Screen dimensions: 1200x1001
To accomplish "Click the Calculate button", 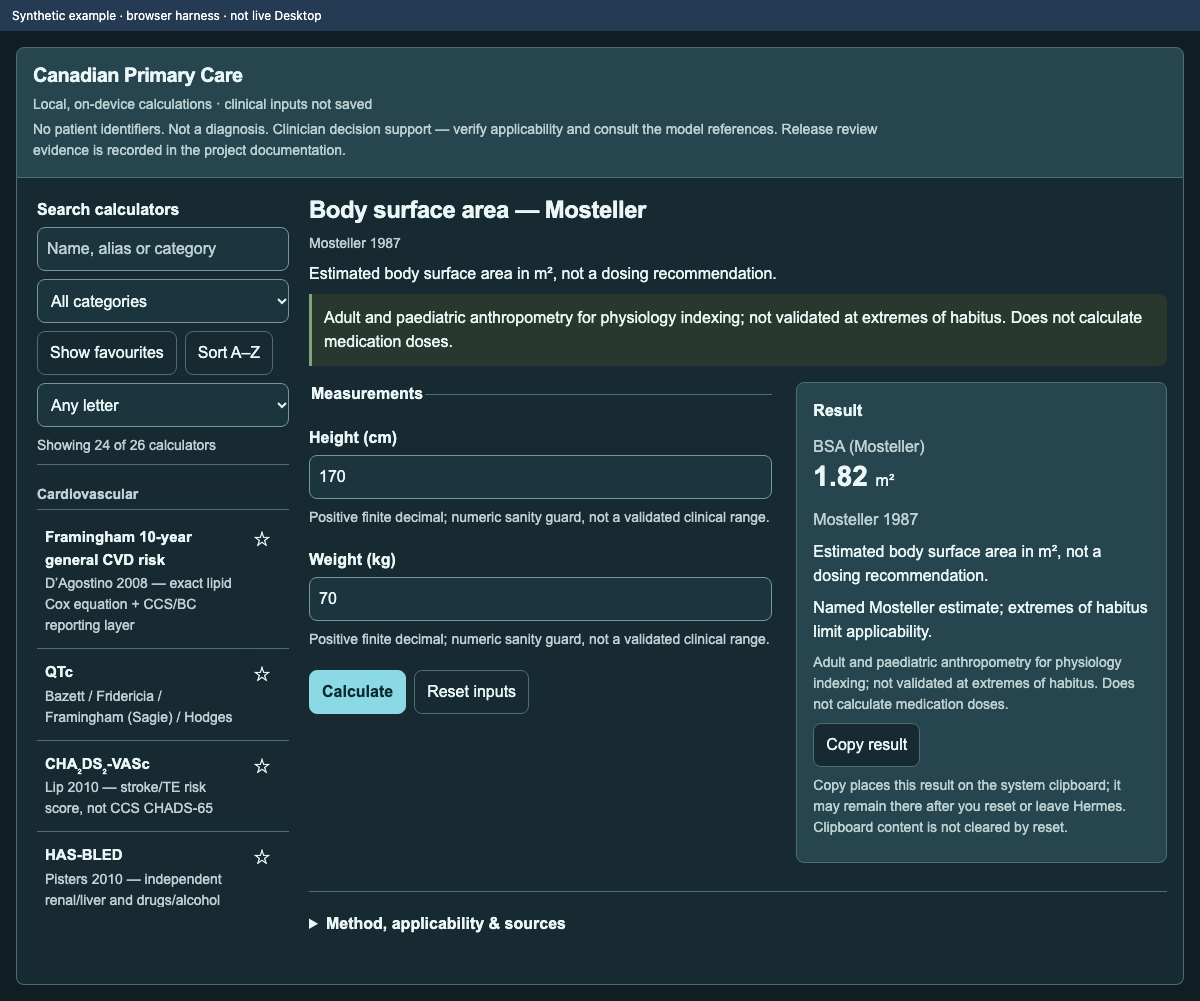I will pos(357,692).
